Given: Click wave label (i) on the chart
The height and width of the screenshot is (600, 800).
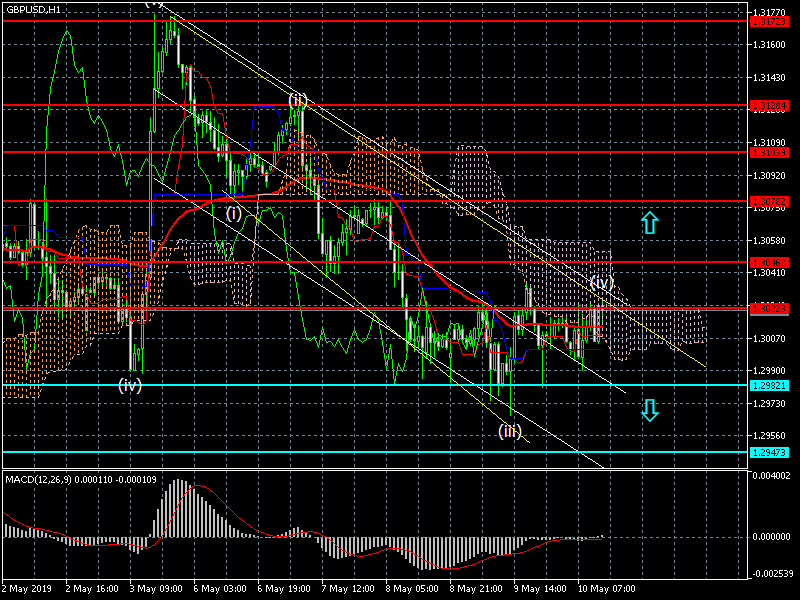Looking at the screenshot, I should [x=234, y=213].
